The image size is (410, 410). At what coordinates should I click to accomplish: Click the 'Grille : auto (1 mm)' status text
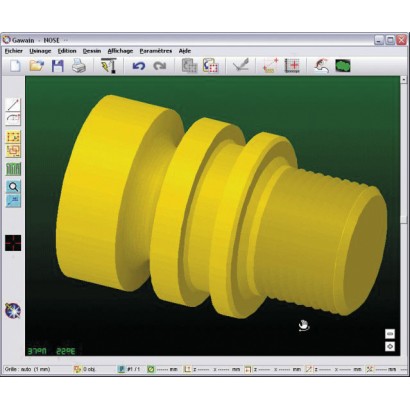pyautogui.click(x=27, y=369)
